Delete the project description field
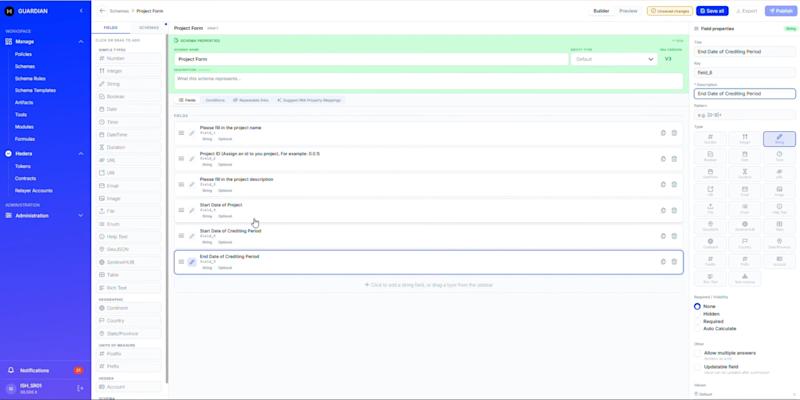Image resolution: width=800 pixels, height=400 pixels. (x=674, y=184)
